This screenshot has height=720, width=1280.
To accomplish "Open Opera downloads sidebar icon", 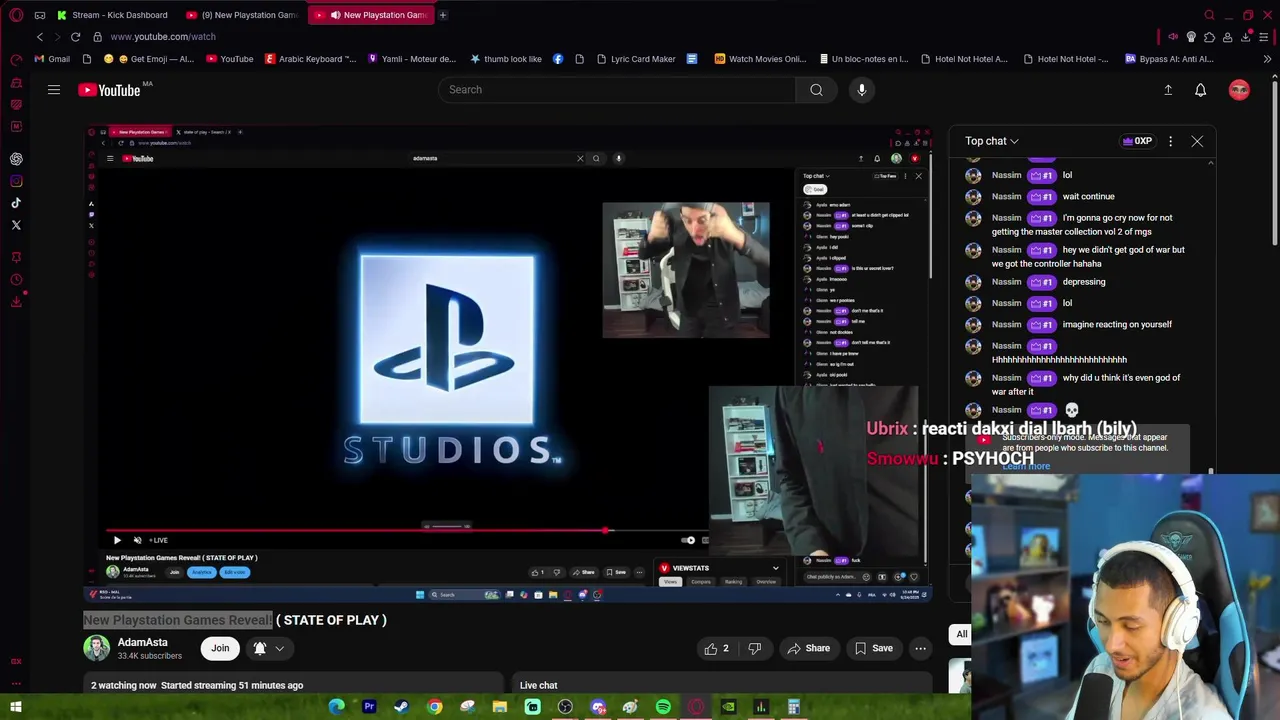I will (16, 301).
